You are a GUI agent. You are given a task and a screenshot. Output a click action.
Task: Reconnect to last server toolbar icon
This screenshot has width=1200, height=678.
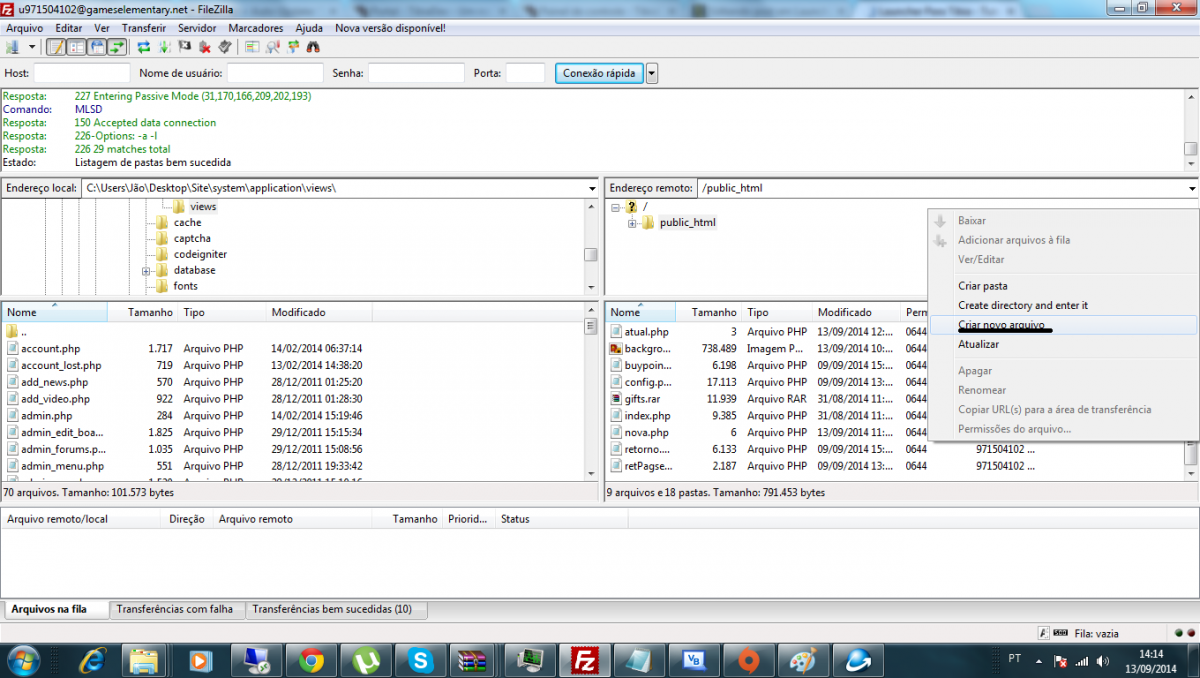pos(224,46)
